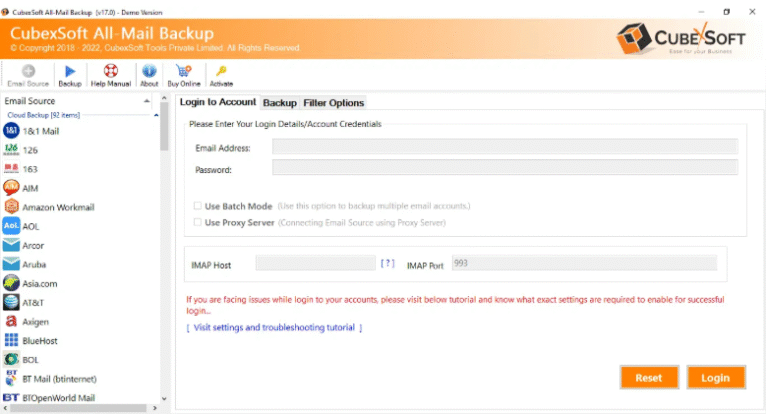The width and height of the screenshot is (768, 414).
Task: Start Backup from the toolbar
Action: click(x=70, y=72)
